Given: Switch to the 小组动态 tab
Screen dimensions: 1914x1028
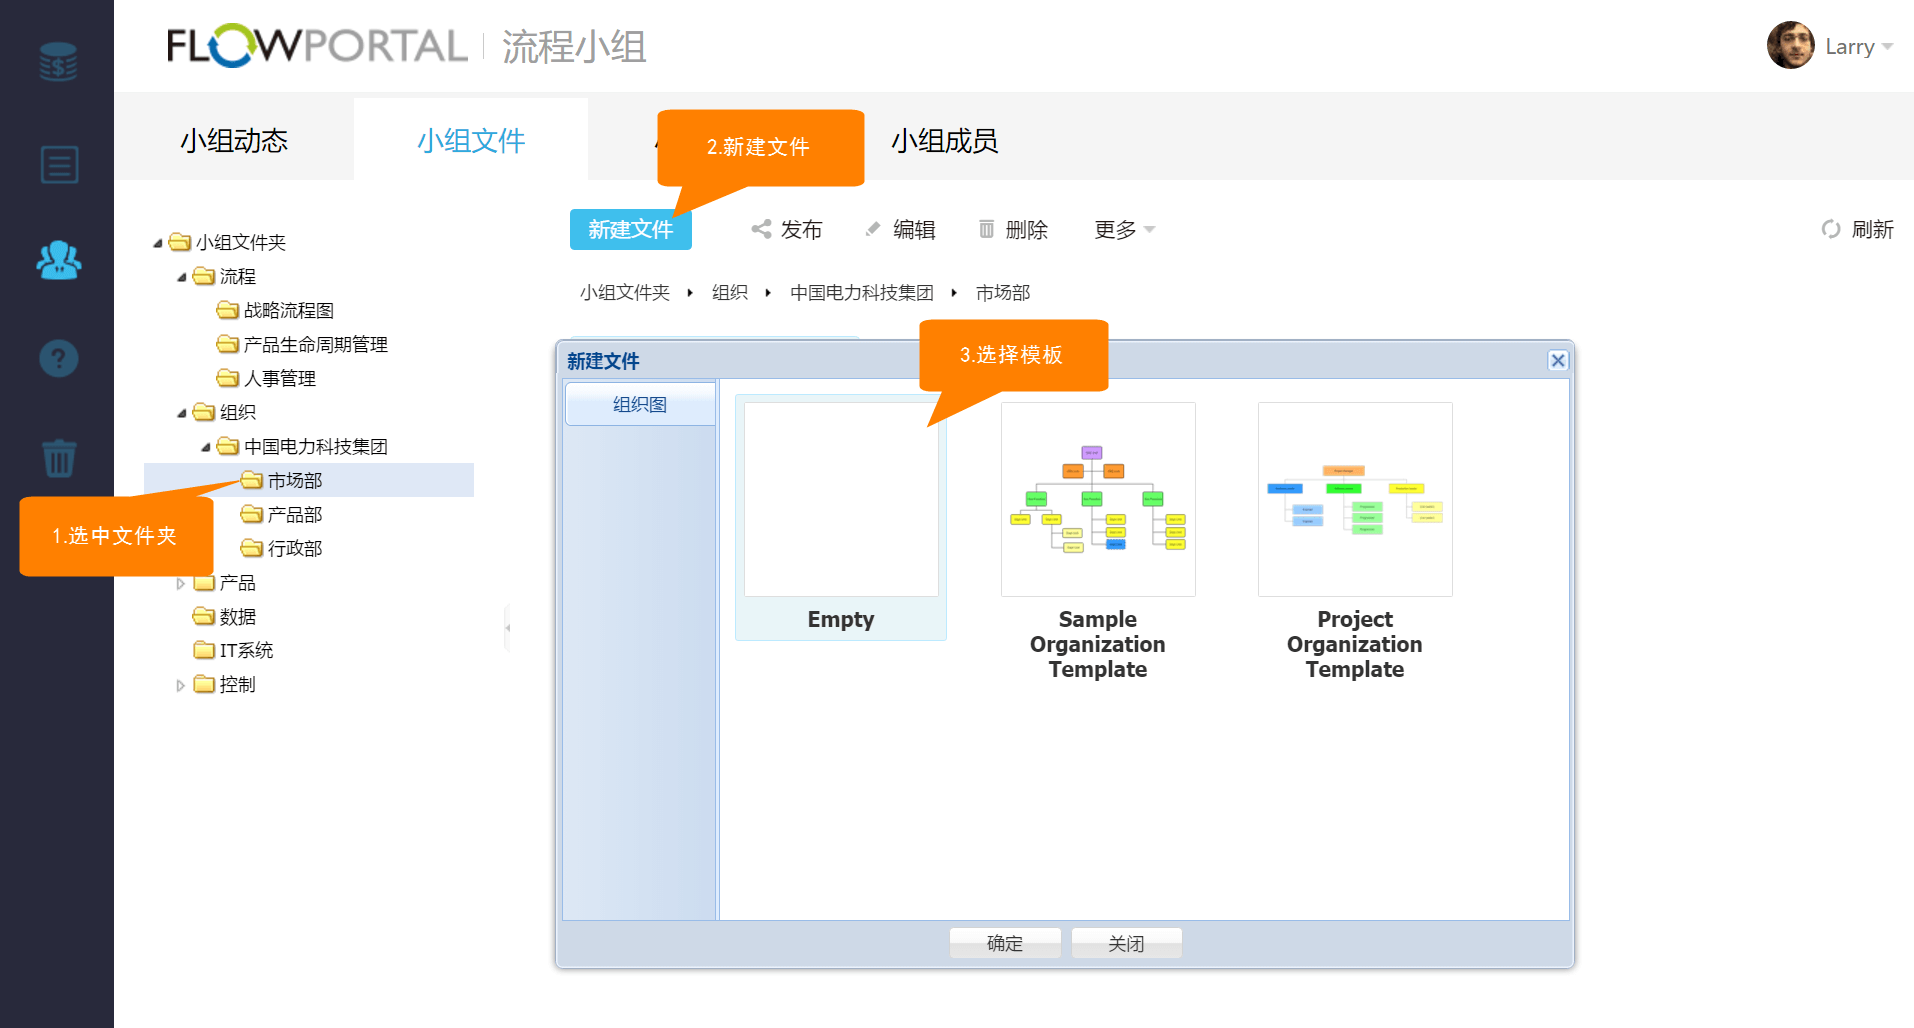Looking at the screenshot, I should pyautogui.click(x=234, y=140).
